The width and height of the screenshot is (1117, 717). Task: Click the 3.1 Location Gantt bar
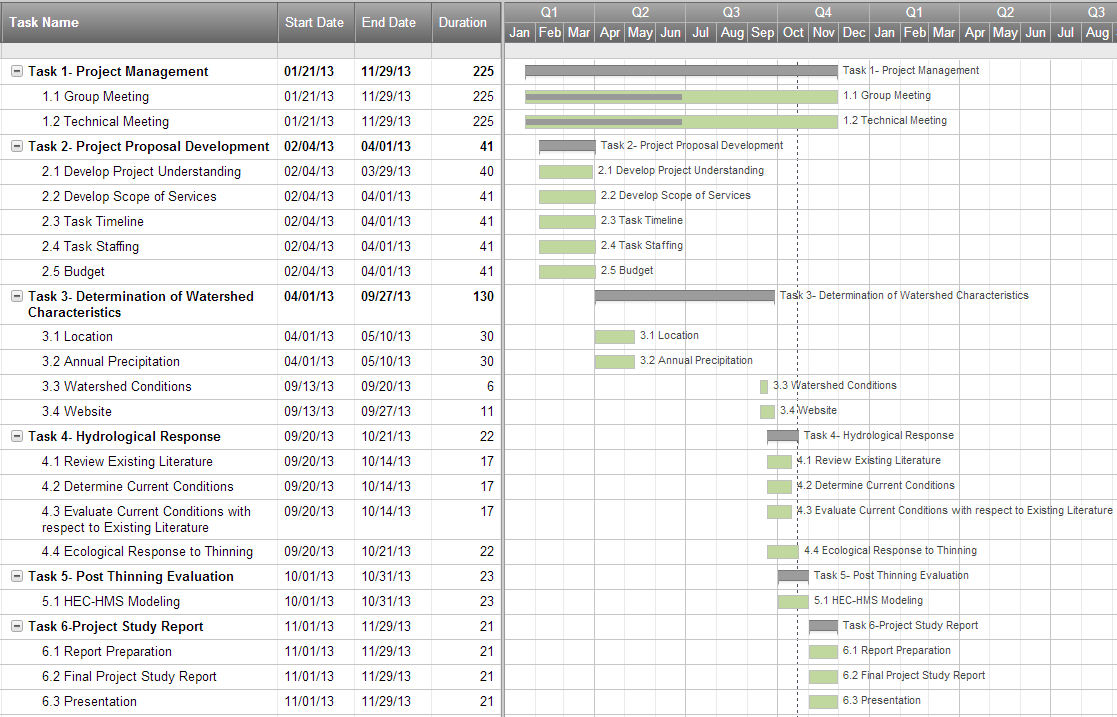615,336
